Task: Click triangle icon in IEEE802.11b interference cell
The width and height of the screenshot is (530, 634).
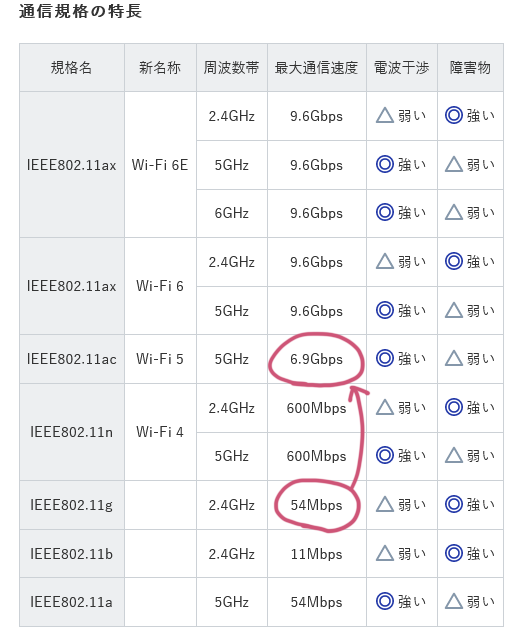Action: [x=384, y=554]
